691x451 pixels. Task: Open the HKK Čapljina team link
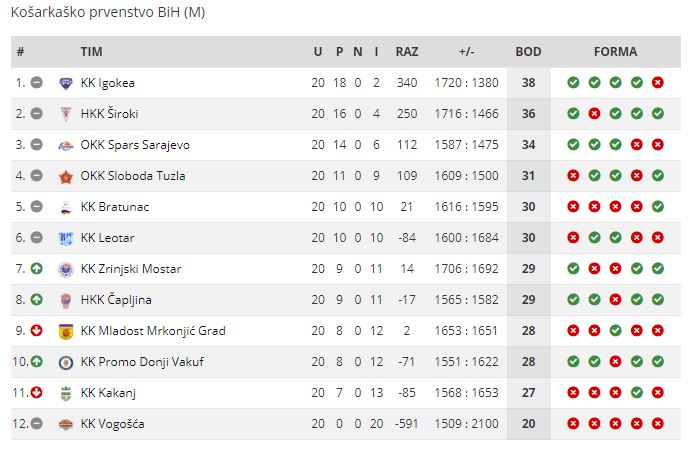coord(116,300)
